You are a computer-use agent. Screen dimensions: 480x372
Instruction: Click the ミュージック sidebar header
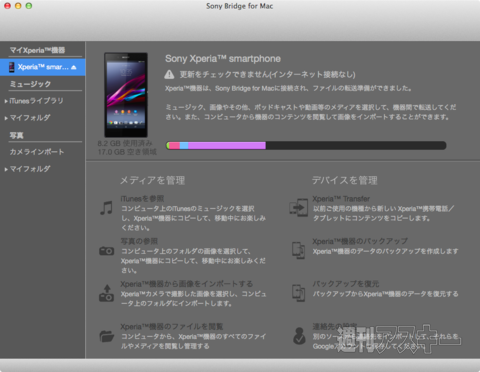[30, 84]
